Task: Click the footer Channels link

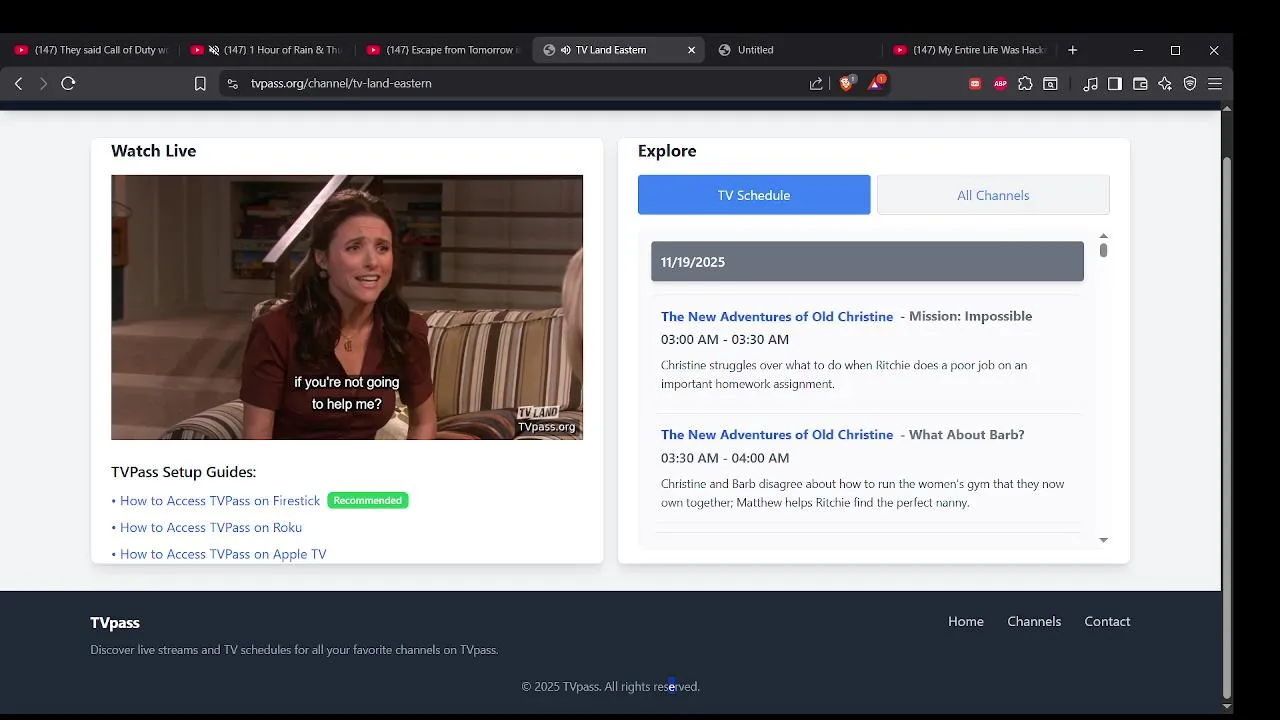Action: pyautogui.click(x=1034, y=622)
